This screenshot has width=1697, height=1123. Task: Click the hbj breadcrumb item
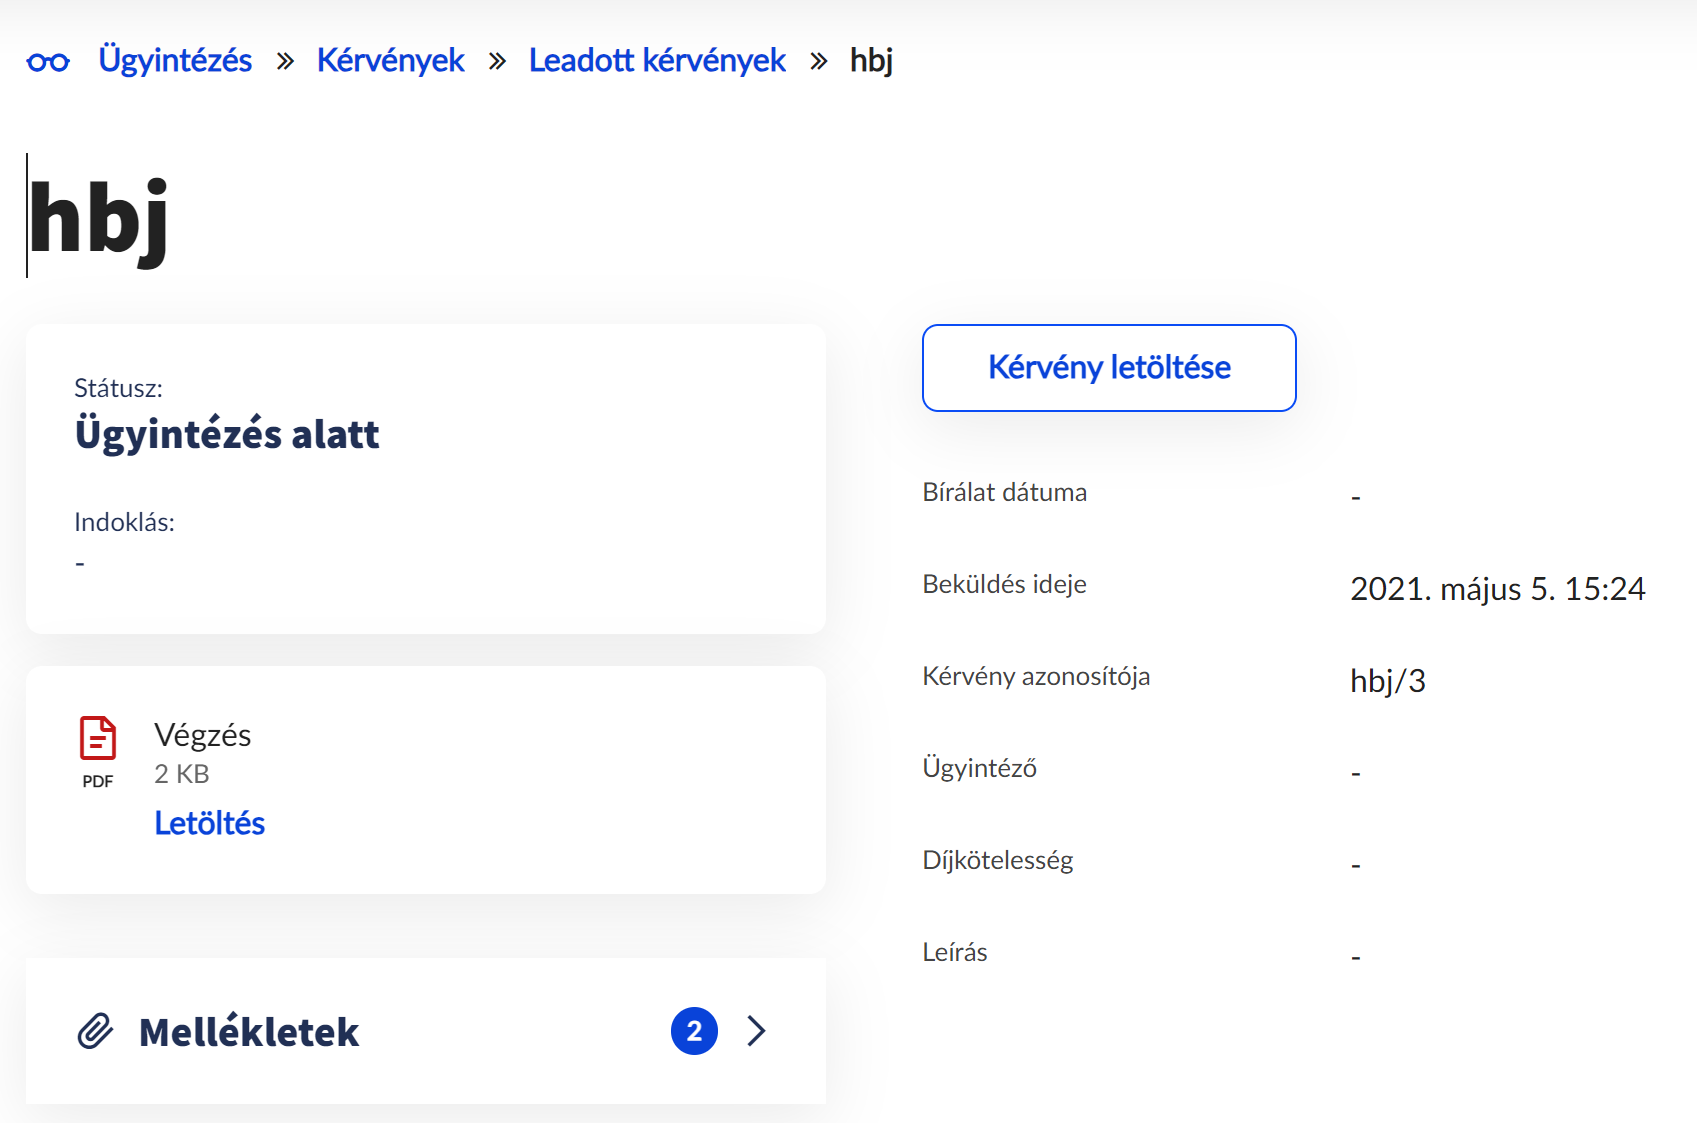870,60
